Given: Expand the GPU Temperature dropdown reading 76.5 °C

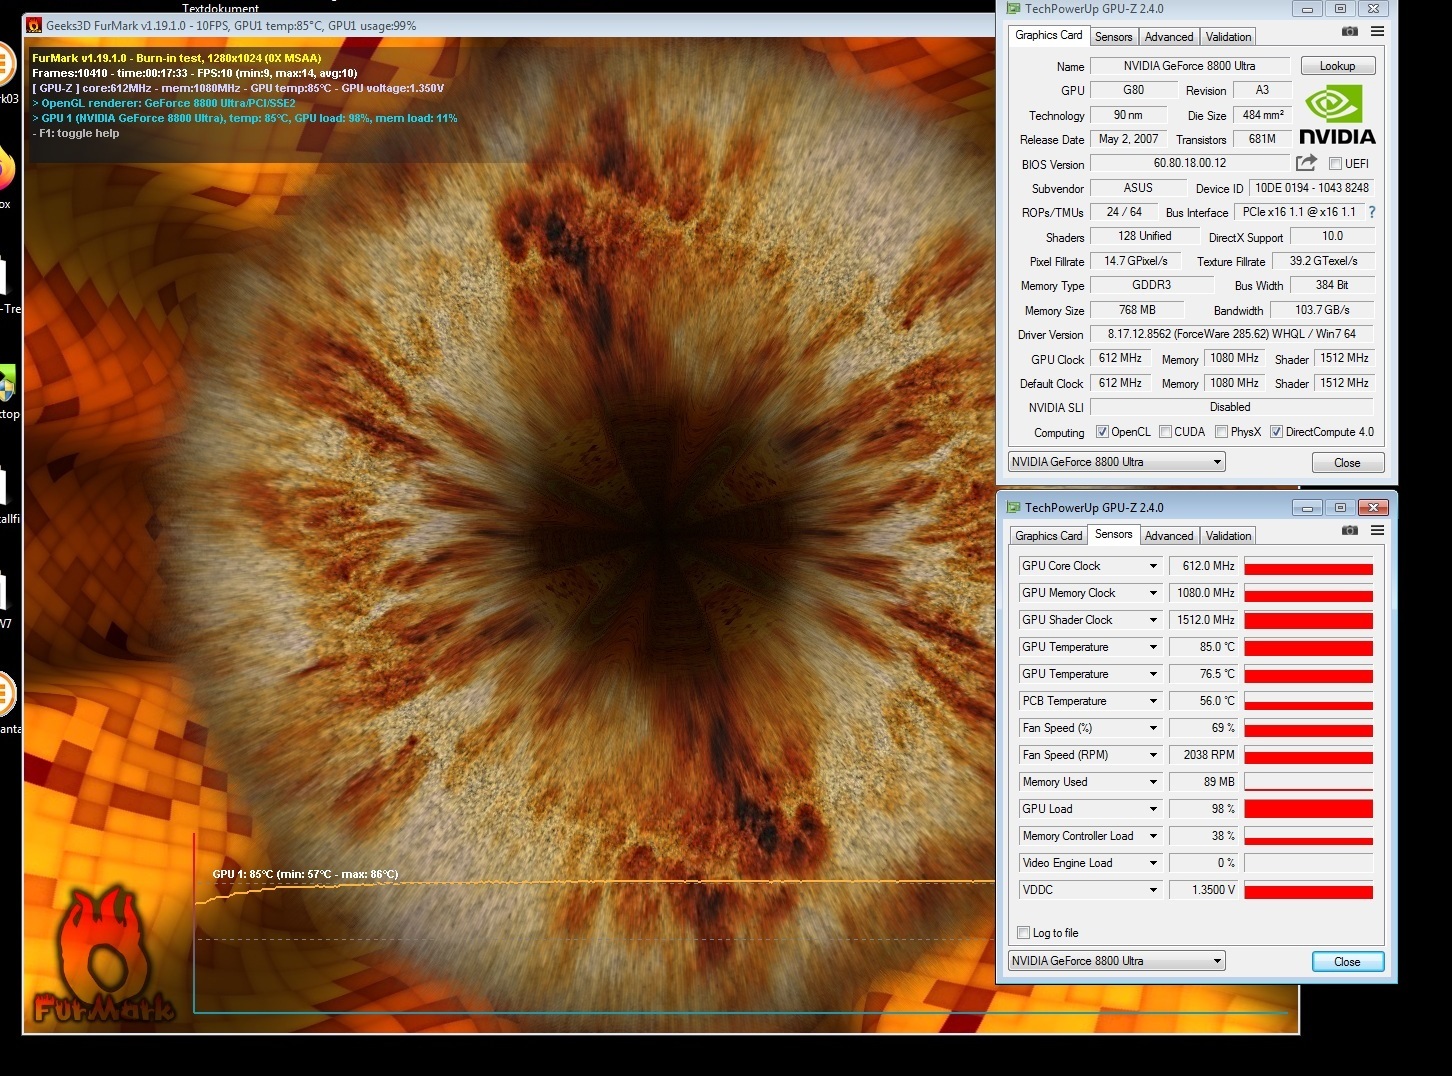Looking at the screenshot, I should tap(1153, 674).
